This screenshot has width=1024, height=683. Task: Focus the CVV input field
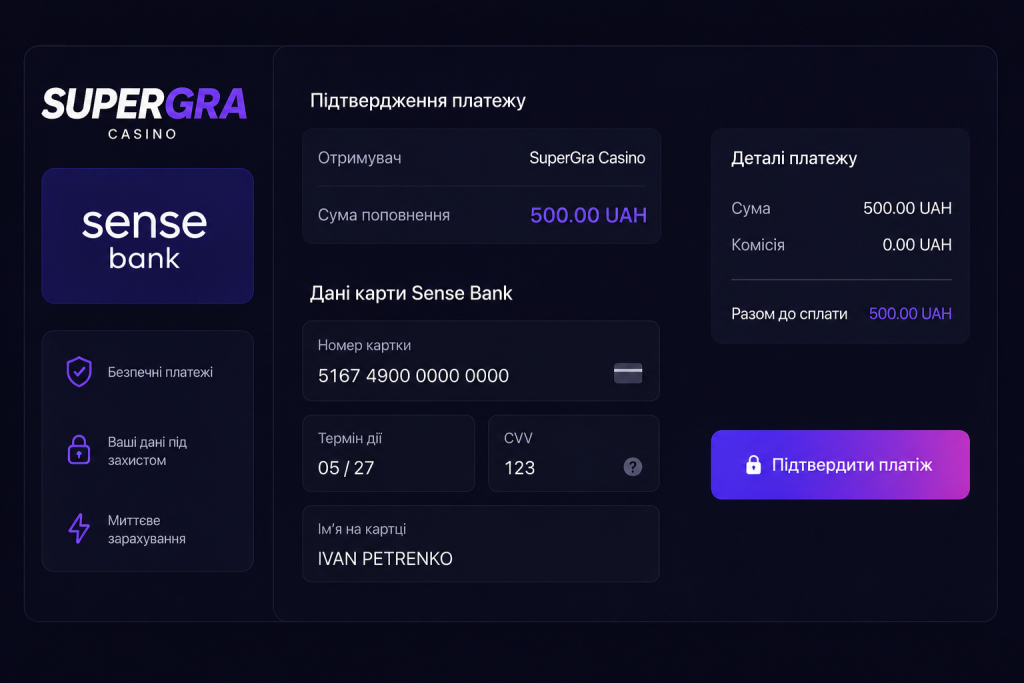coord(573,453)
